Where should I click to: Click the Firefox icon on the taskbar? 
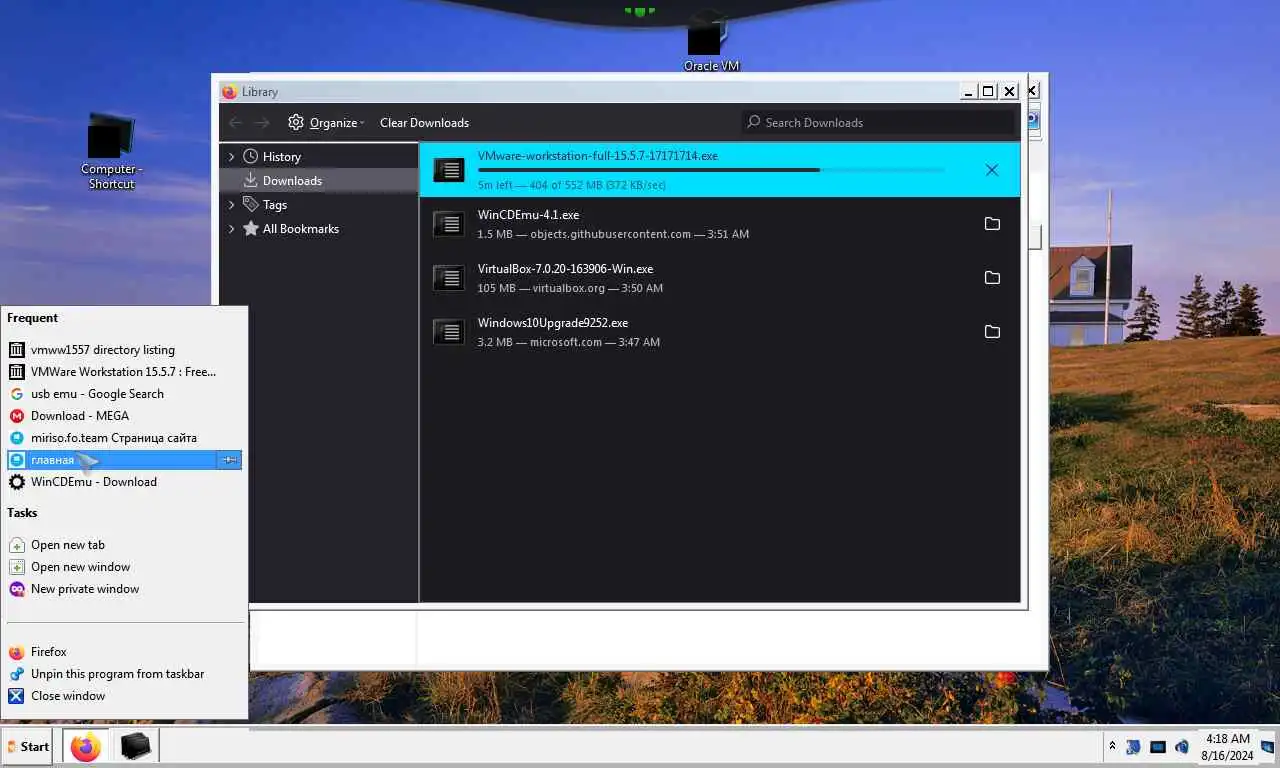coord(86,747)
